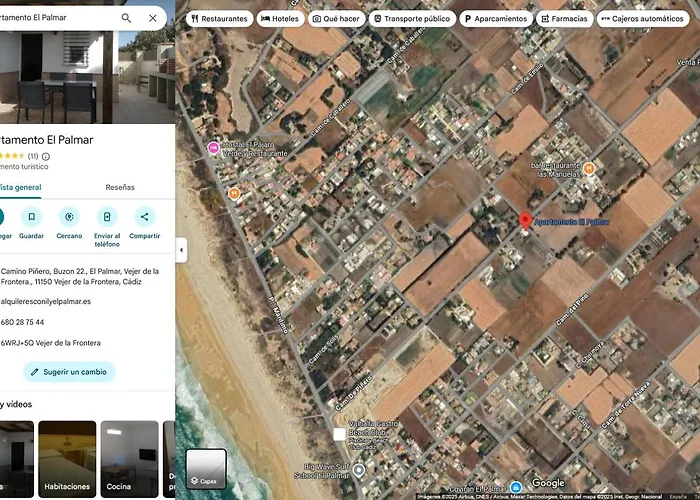Clear the search with the X icon
700x500 pixels.
pyautogui.click(x=153, y=18)
